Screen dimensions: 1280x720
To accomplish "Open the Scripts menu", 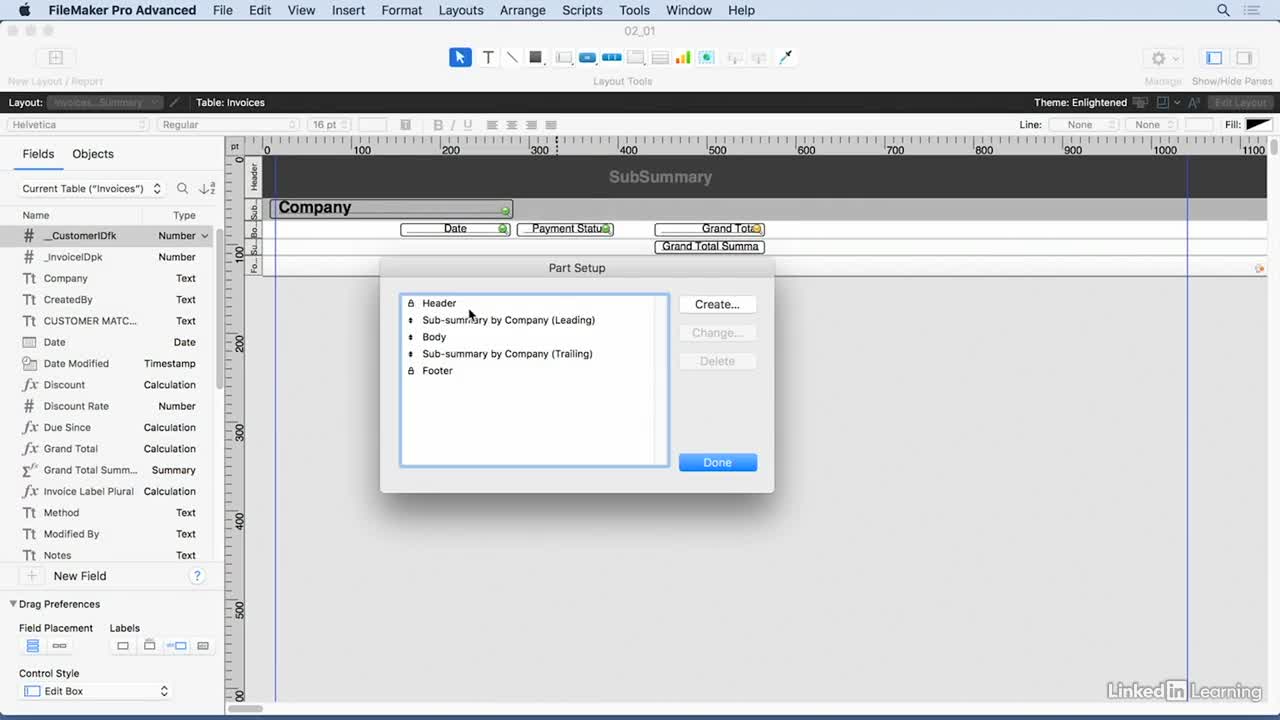I will pyautogui.click(x=582, y=10).
